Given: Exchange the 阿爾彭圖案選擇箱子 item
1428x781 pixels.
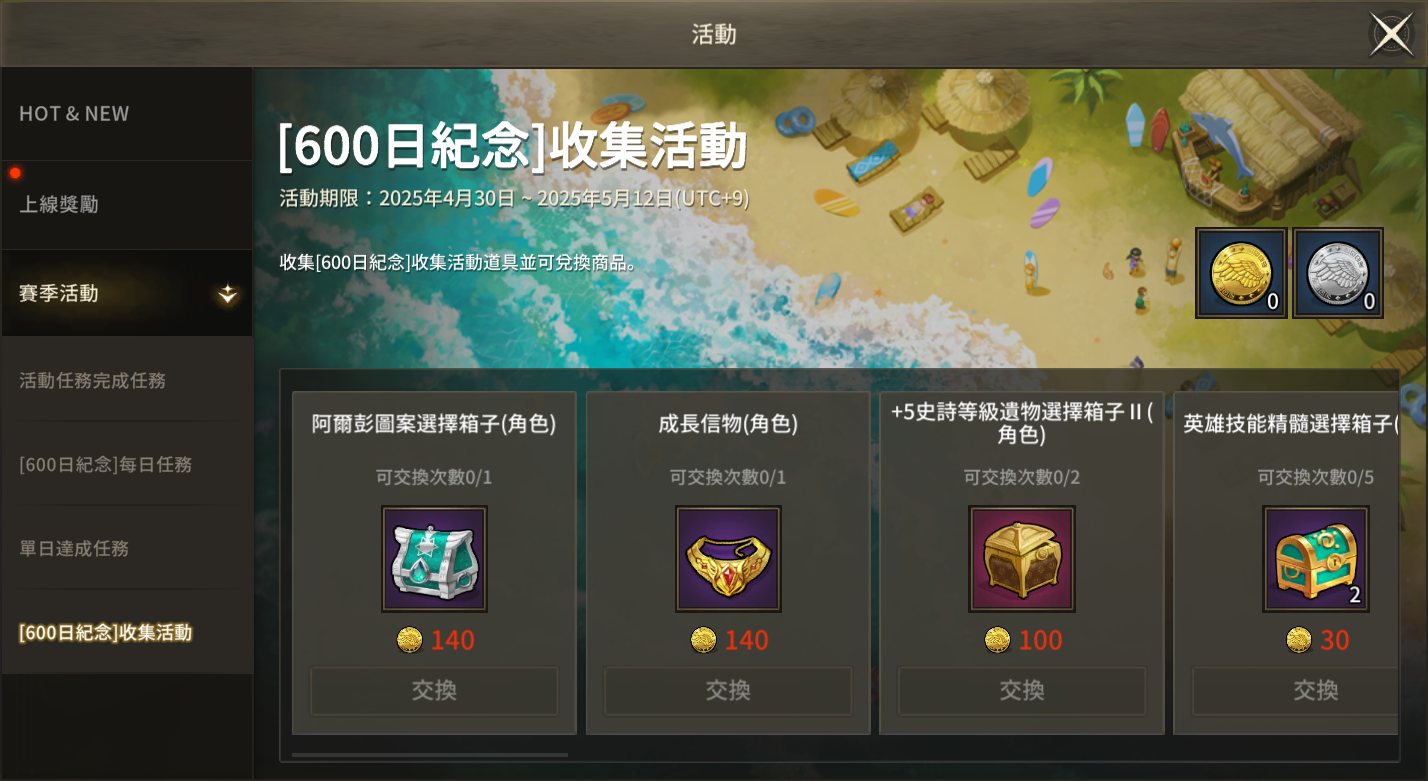Looking at the screenshot, I should point(434,691).
